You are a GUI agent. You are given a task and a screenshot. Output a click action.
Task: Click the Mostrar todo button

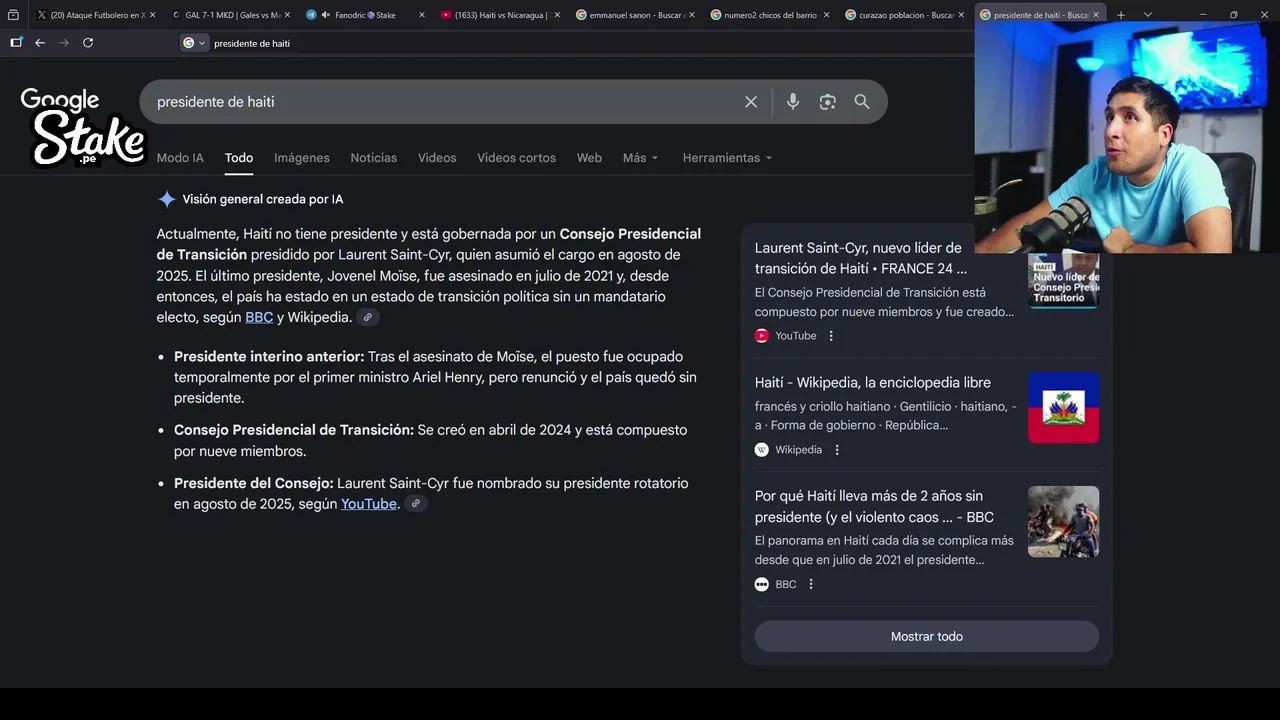927,636
